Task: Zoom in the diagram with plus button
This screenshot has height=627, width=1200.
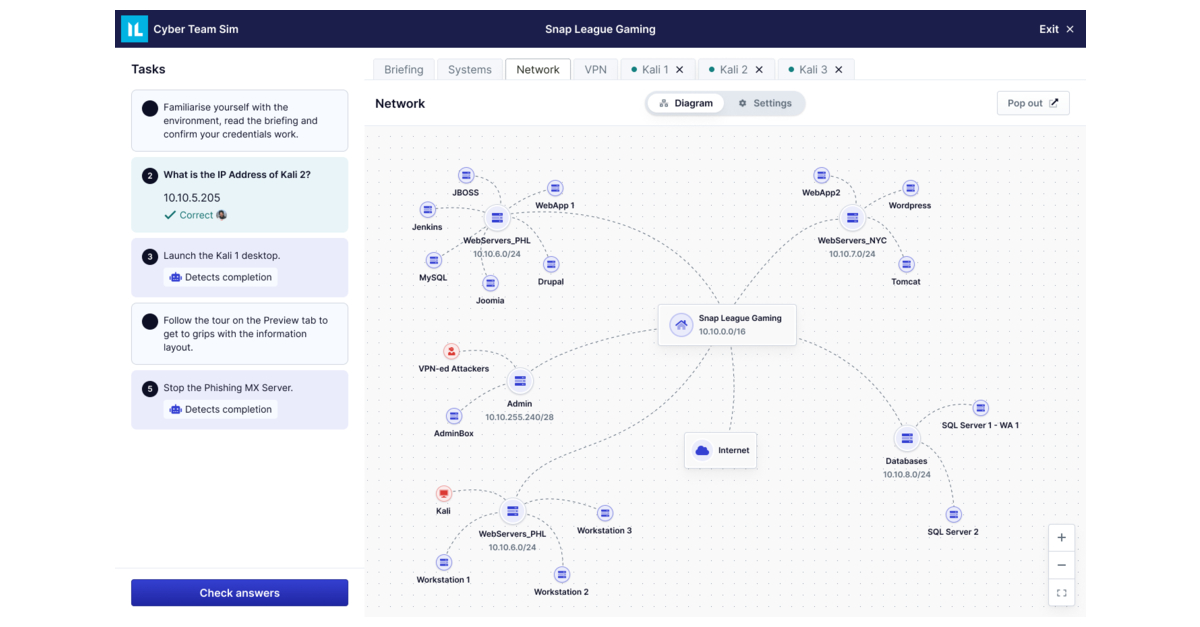Action: tap(1061, 537)
